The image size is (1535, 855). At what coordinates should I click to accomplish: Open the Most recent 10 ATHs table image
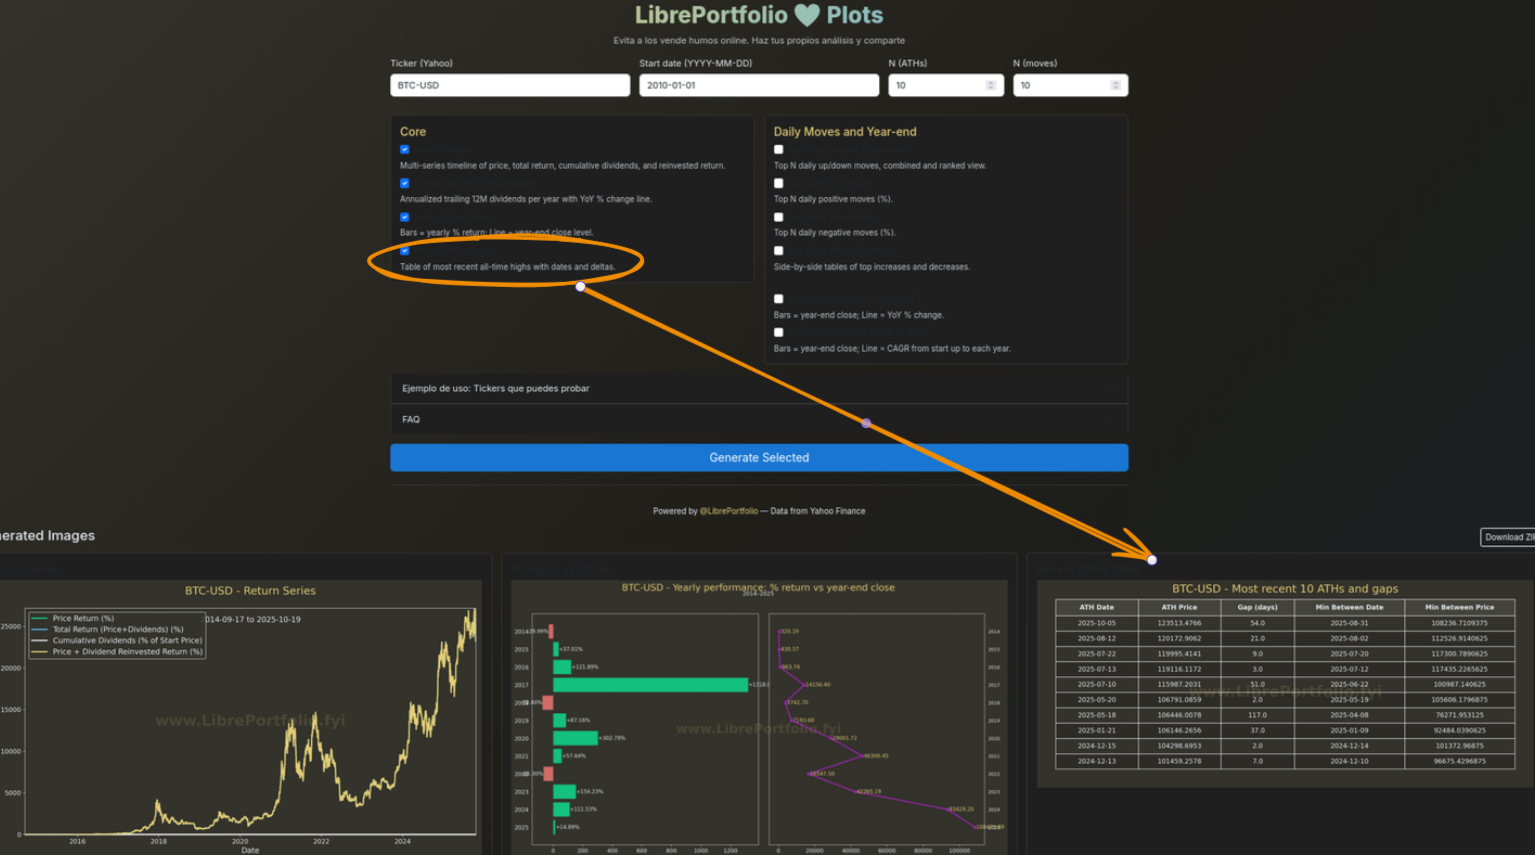pyautogui.click(x=1284, y=680)
